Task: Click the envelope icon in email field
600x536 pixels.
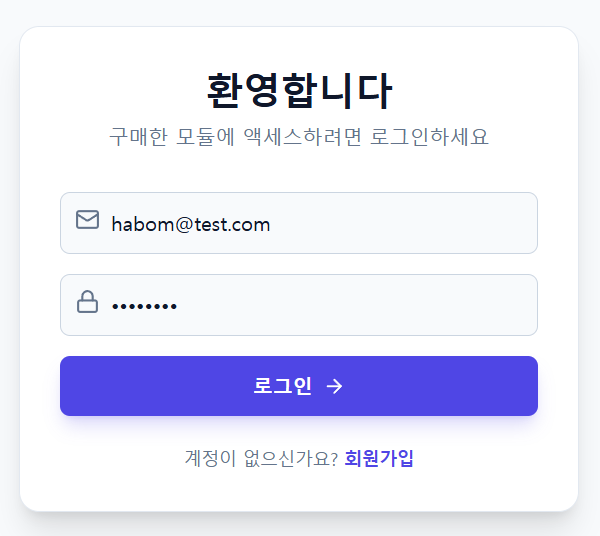Action: [87, 220]
